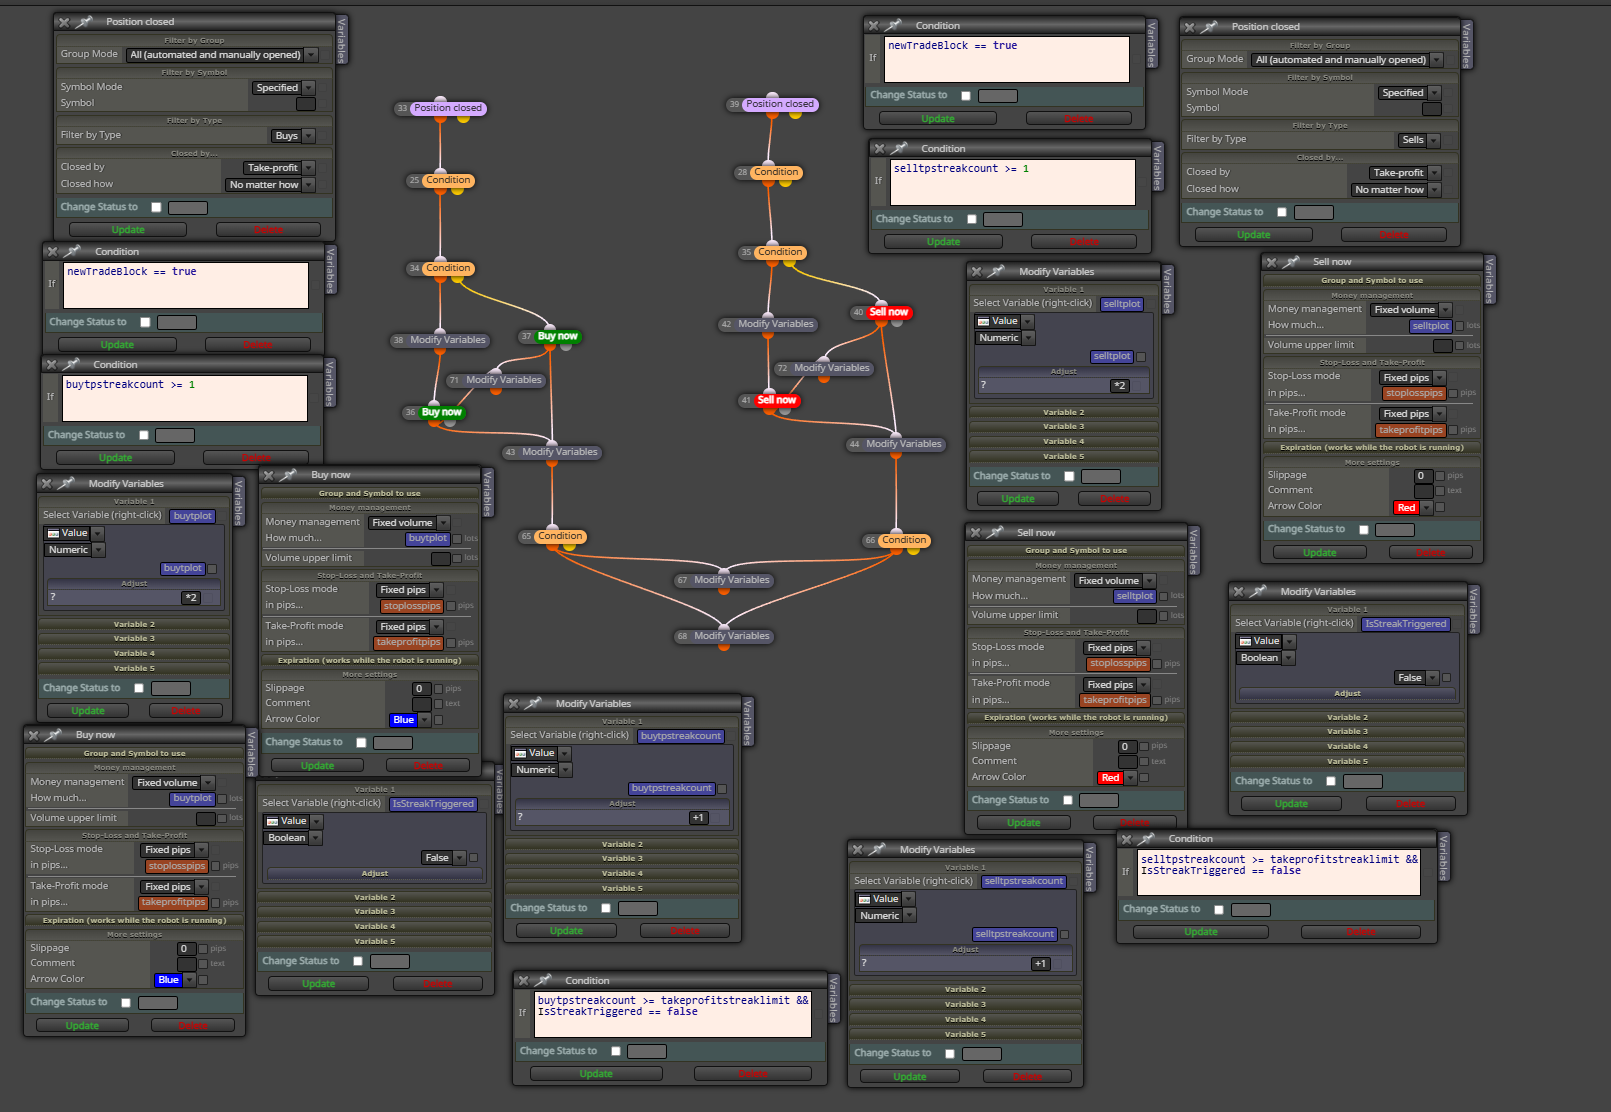Pin the Position closed panel filtered by Buys
This screenshot has width=1611, height=1112.
coord(85,22)
